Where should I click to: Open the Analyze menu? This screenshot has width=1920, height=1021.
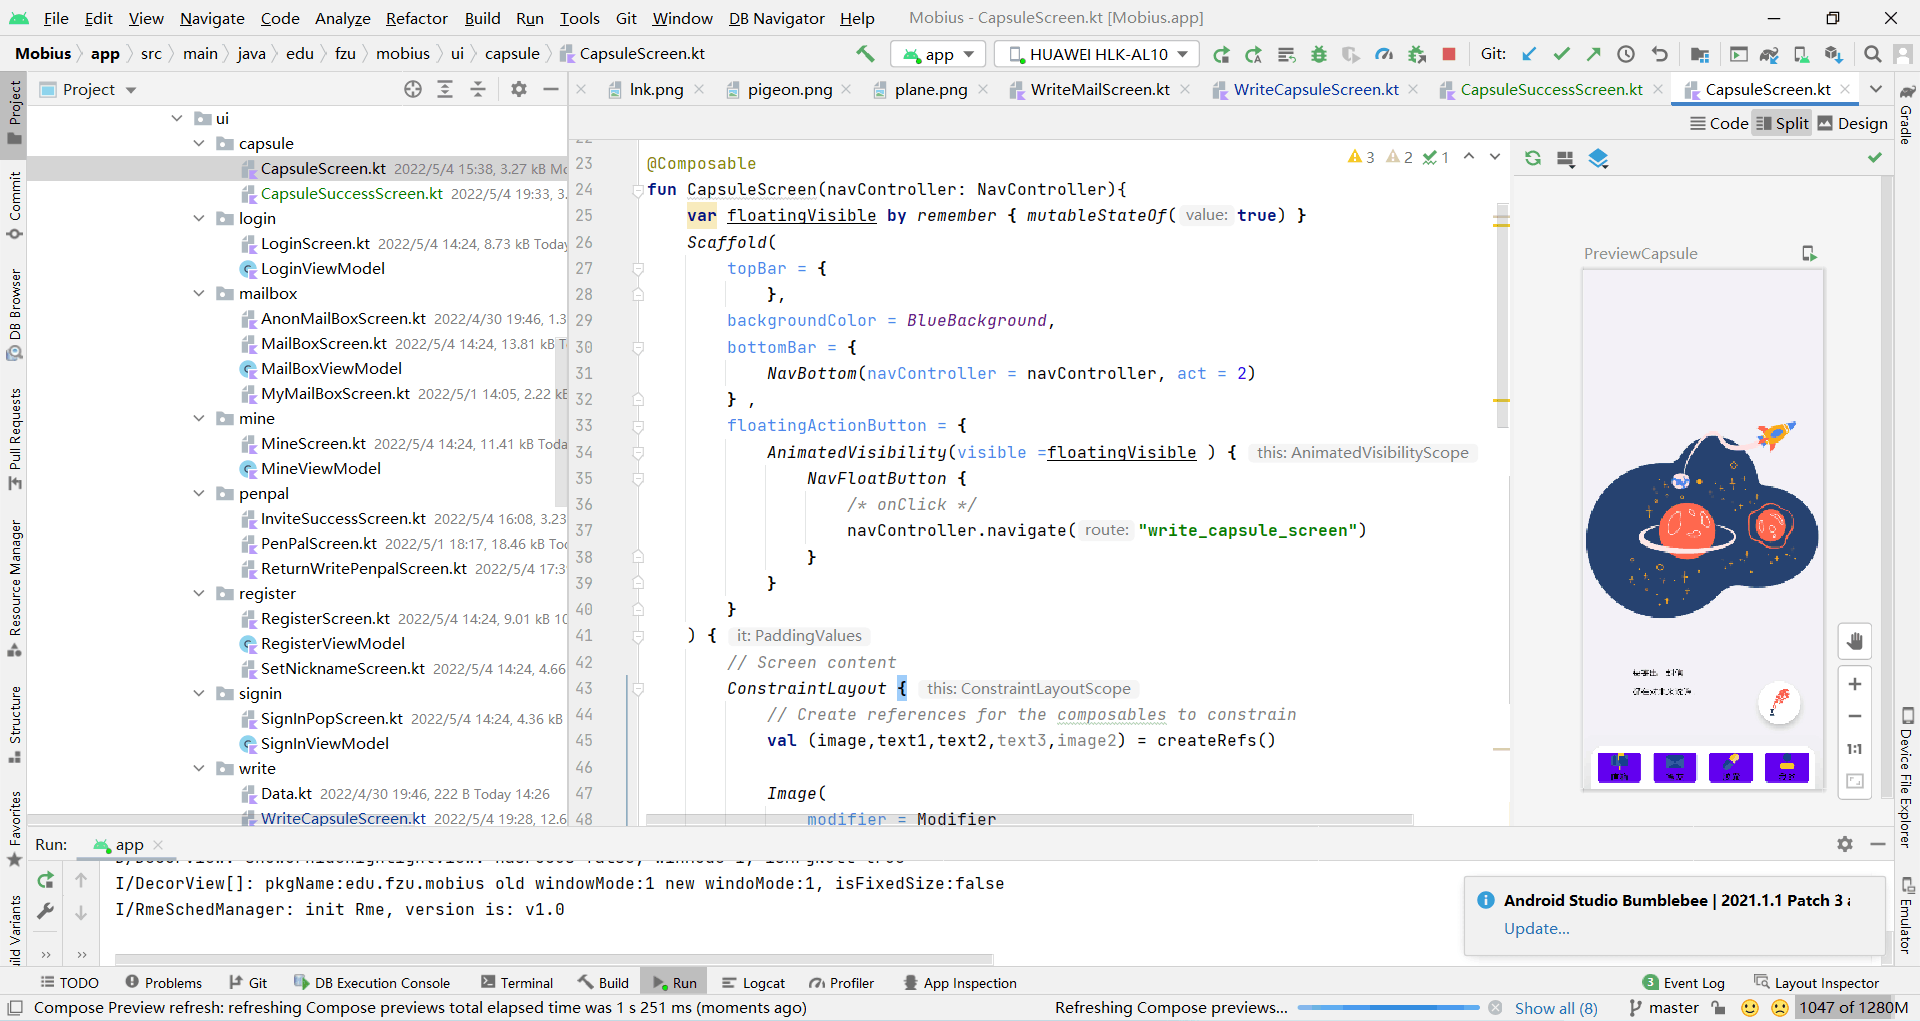point(342,18)
